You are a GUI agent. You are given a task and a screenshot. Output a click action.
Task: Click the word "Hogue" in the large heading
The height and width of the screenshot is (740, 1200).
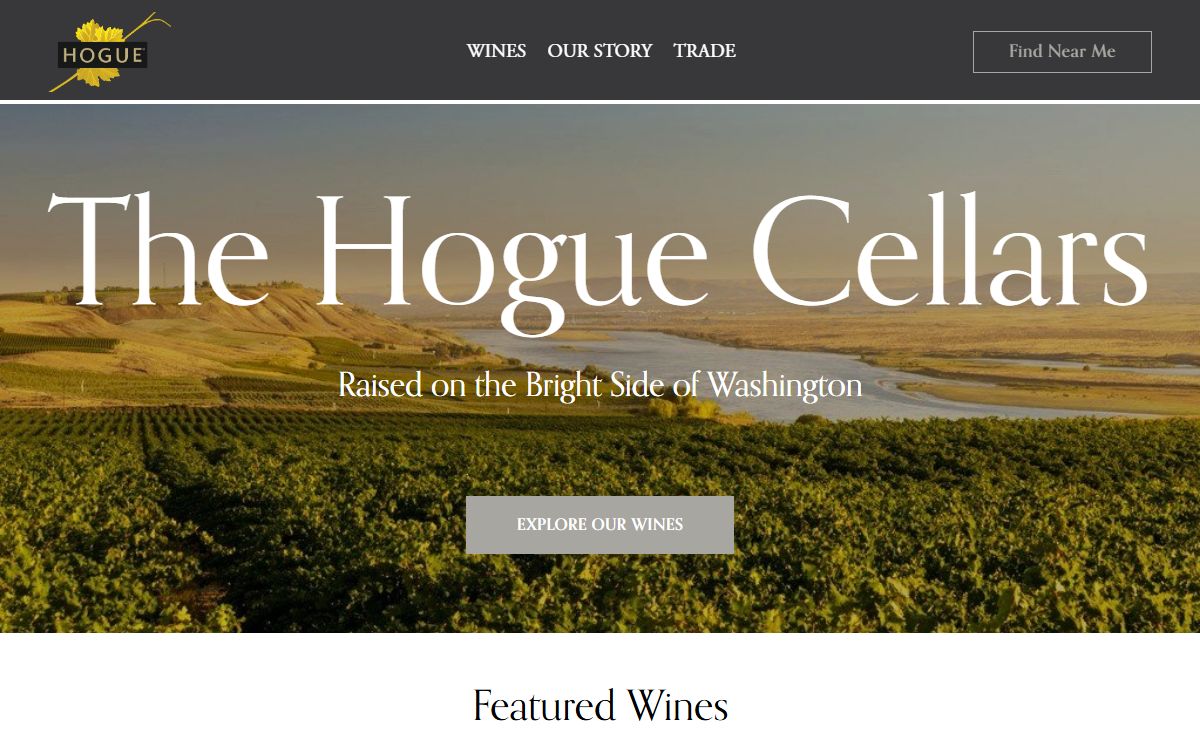tap(512, 258)
